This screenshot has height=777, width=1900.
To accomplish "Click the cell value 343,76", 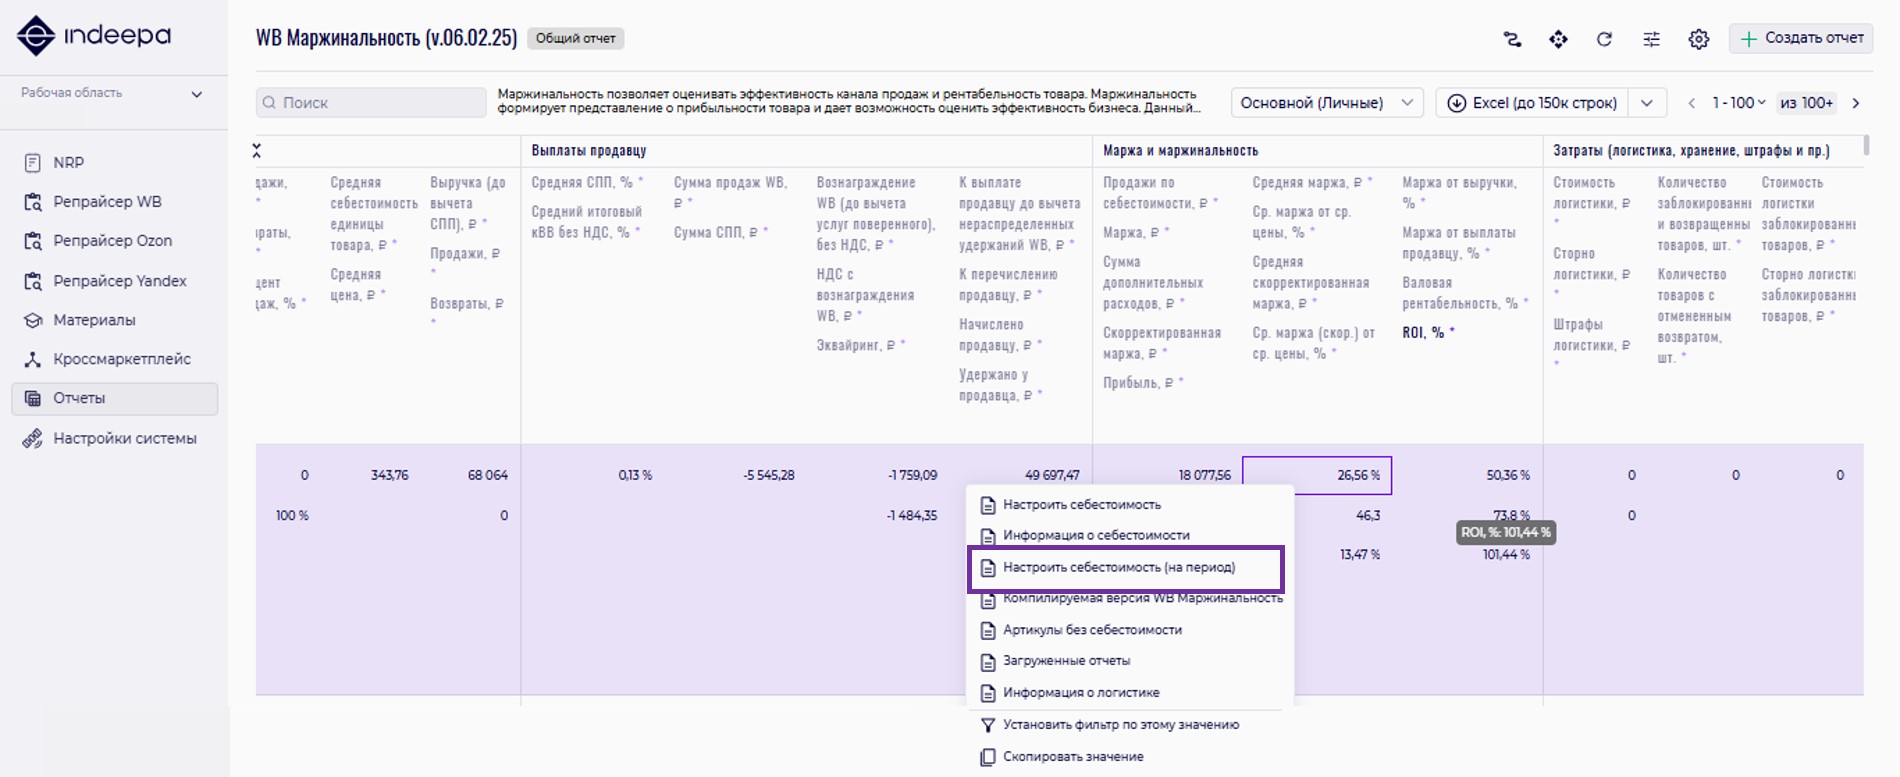I will coord(389,475).
